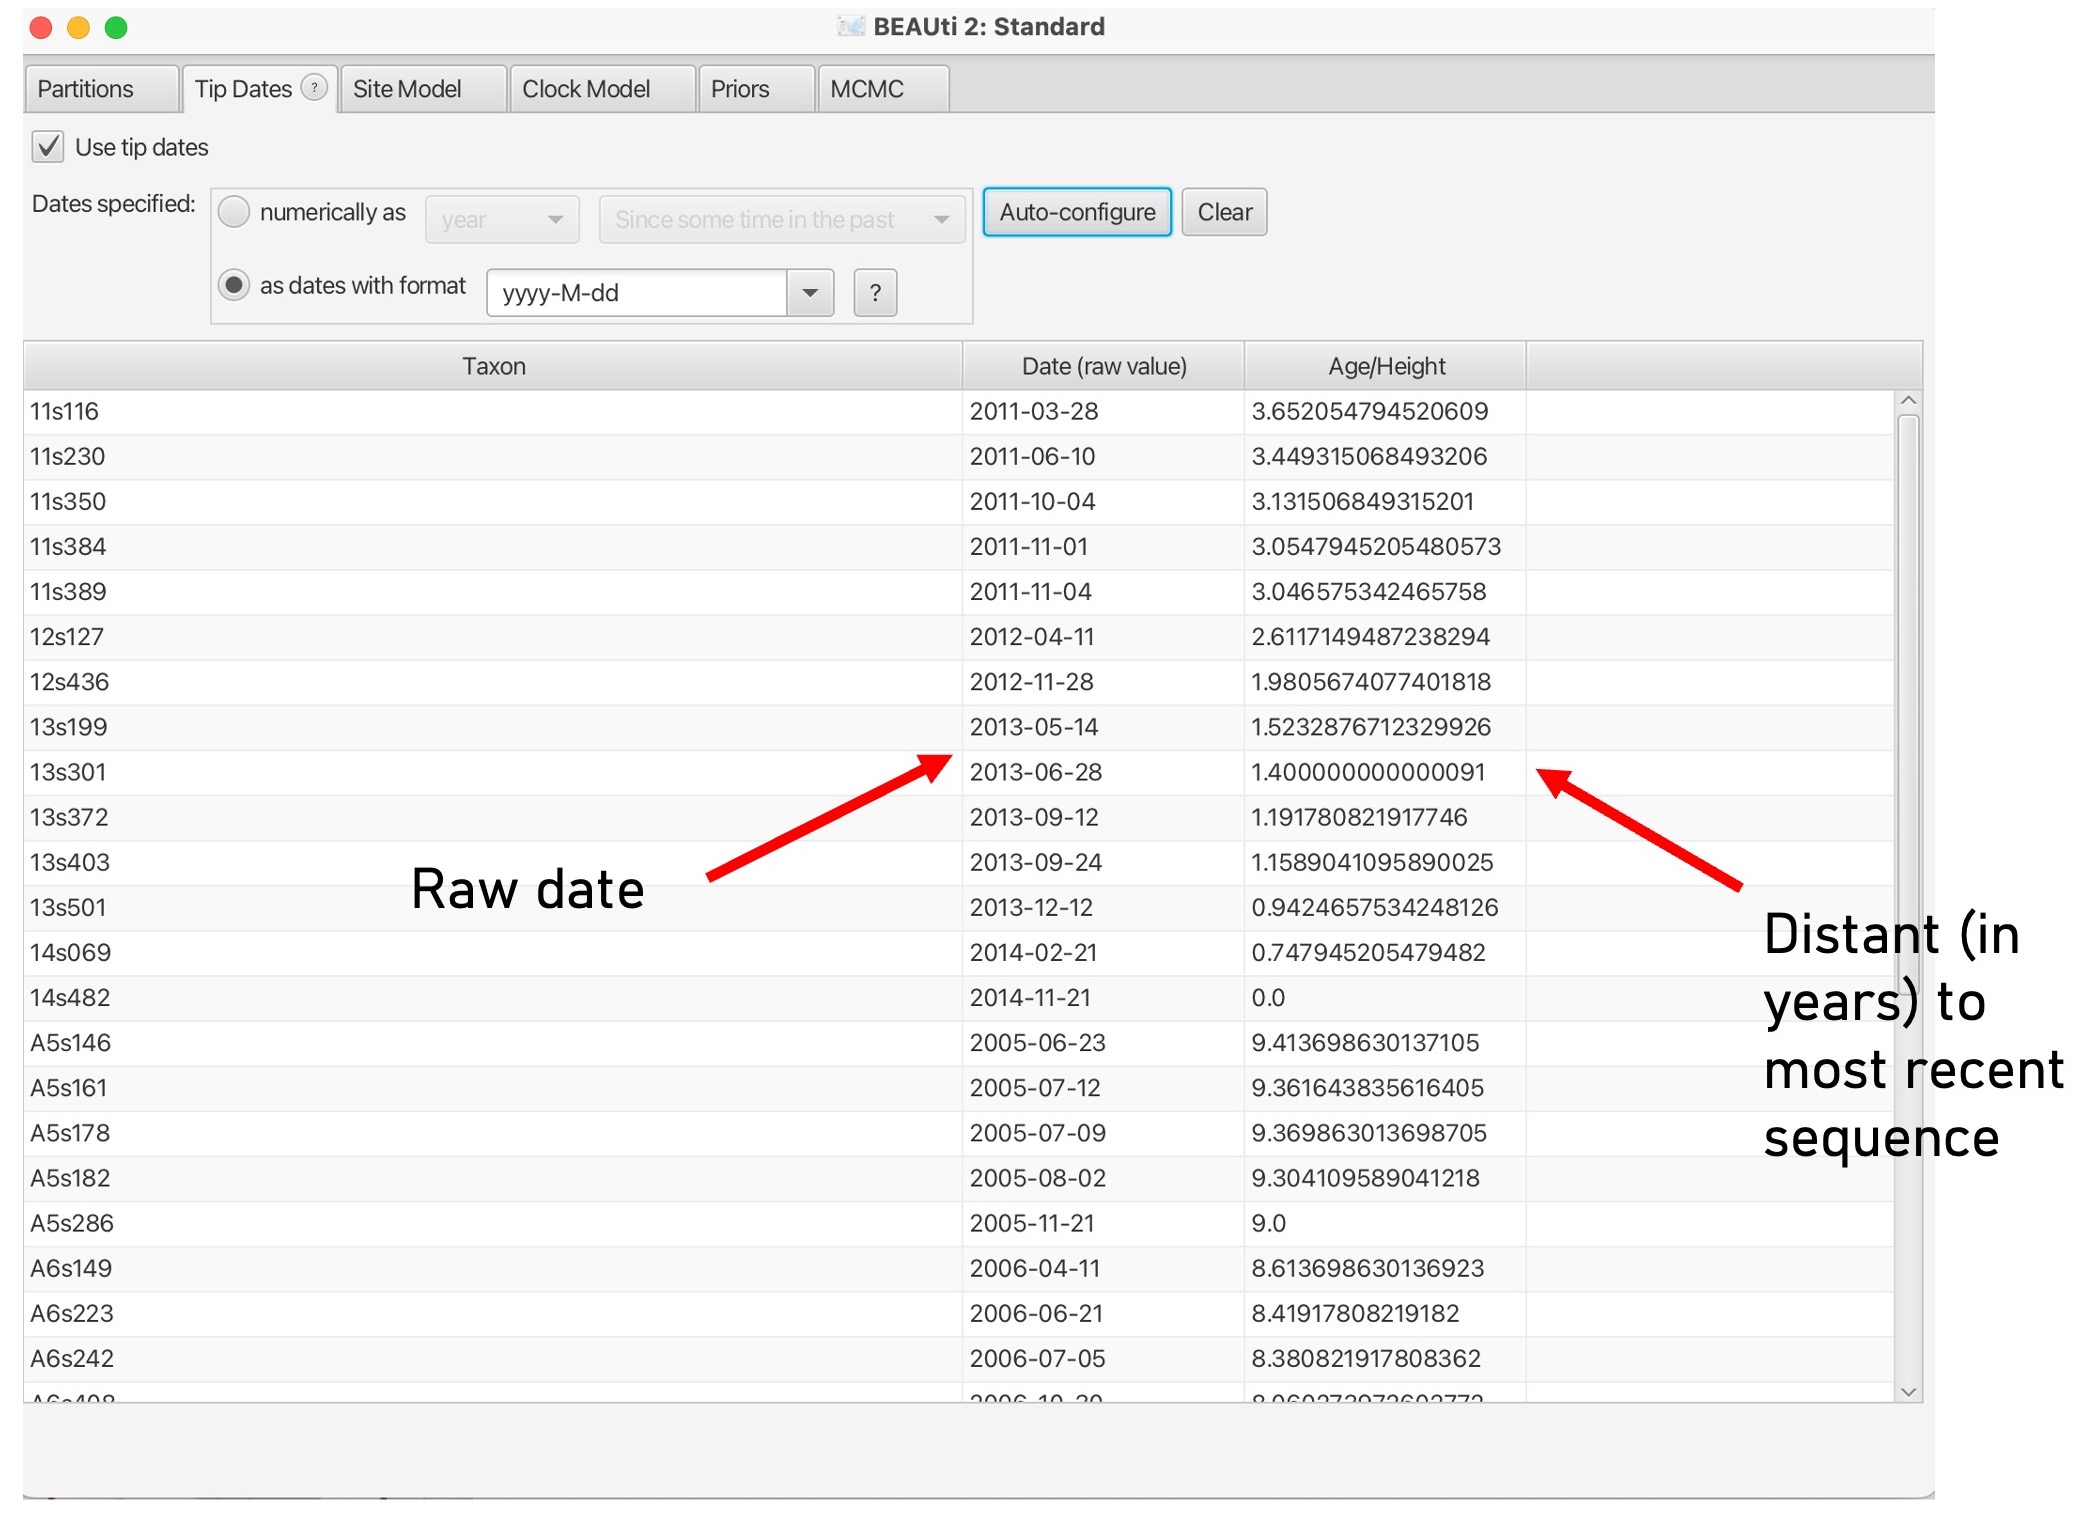Switch to the Partitions tab
2083x1521 pixels.
(101, 89)
